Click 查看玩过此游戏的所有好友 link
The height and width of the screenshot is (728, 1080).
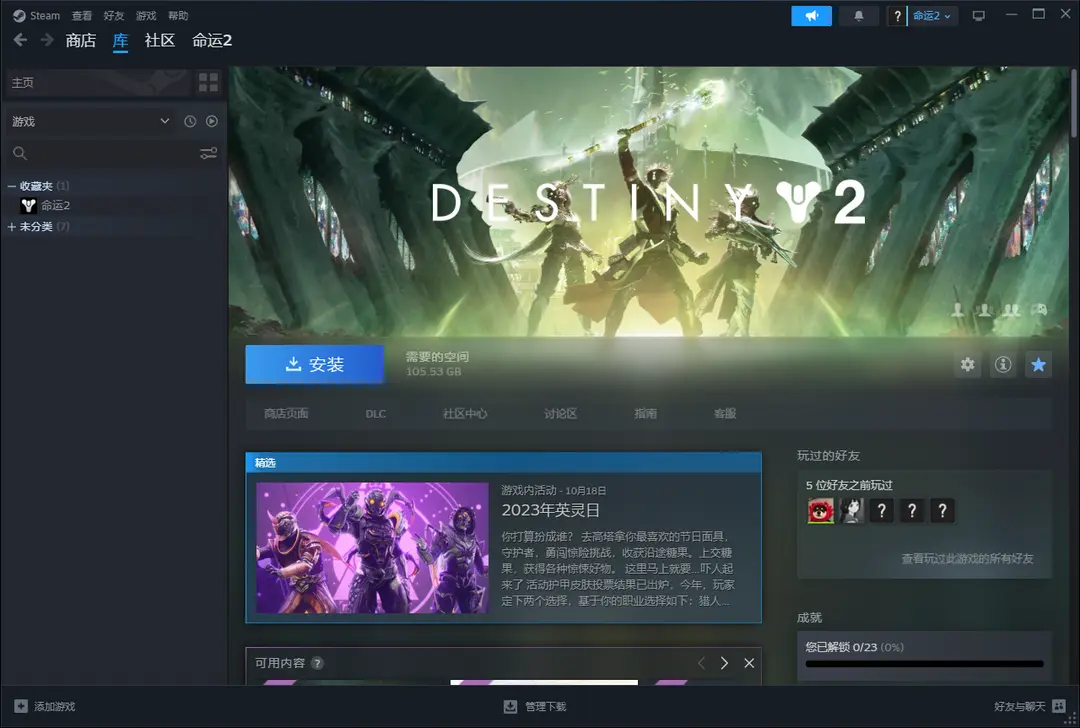pos(967,559)
